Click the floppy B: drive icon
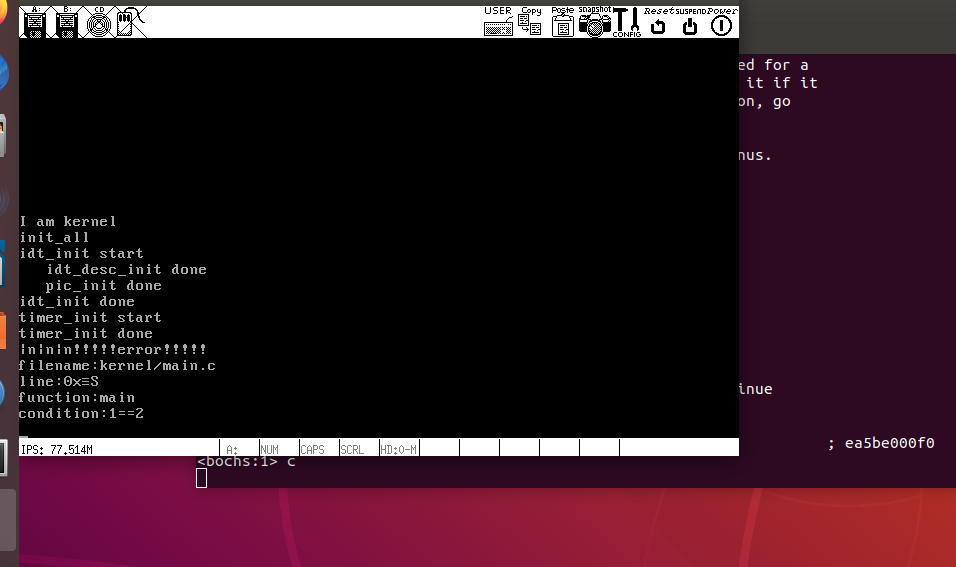Image resolution: width=956 pixels, height=567 pixels. (66, 22)
